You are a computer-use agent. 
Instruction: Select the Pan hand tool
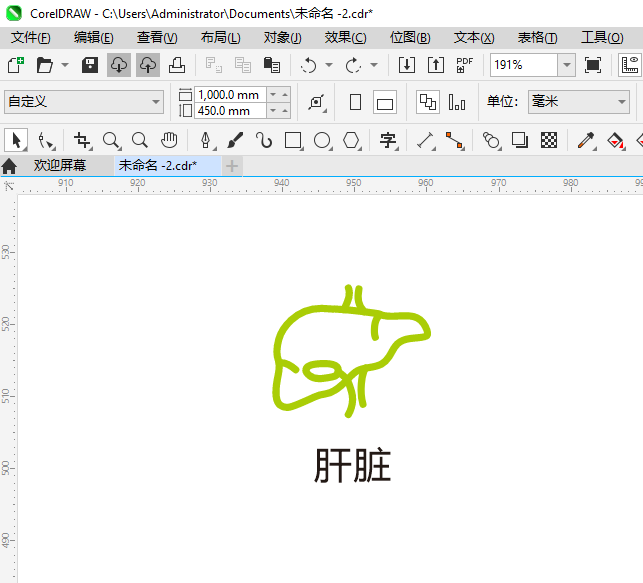coord(169,140)
